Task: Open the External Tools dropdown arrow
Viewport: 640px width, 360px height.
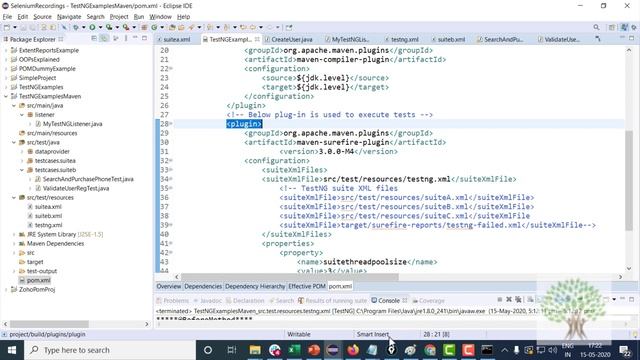Action: click(134, 27)
